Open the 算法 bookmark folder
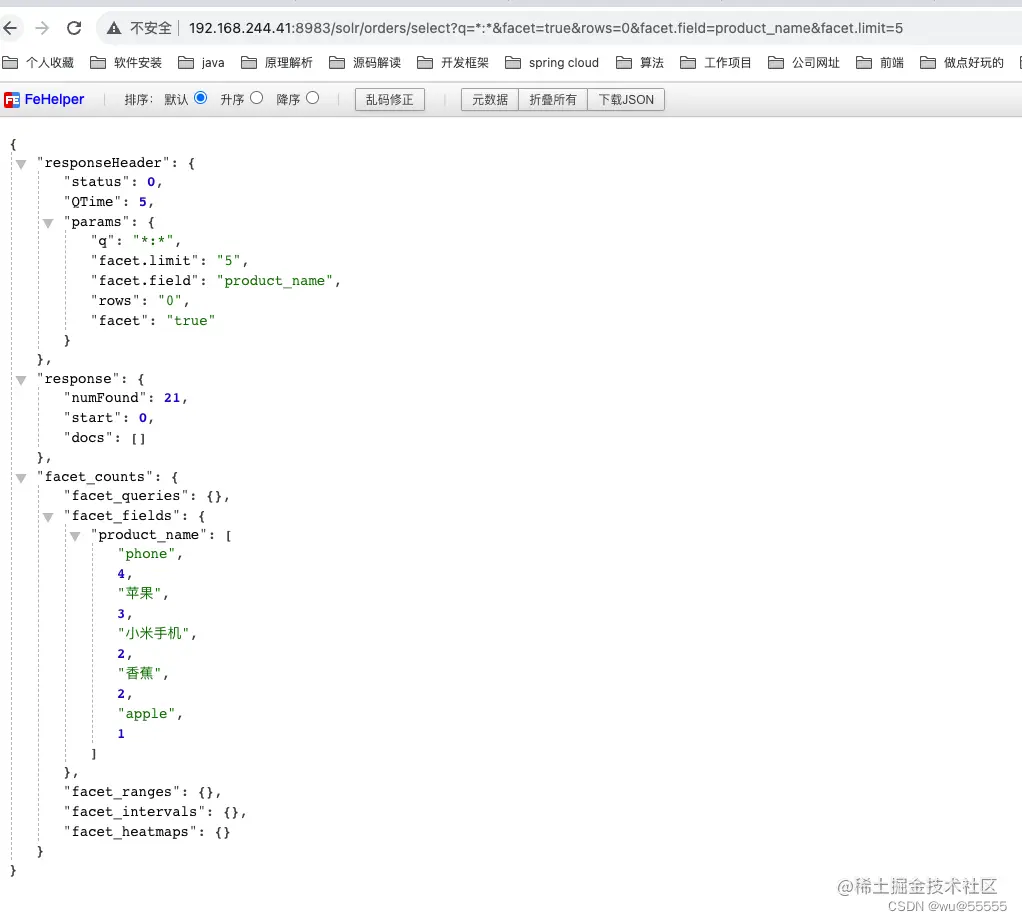 click(x=640, y=63)
